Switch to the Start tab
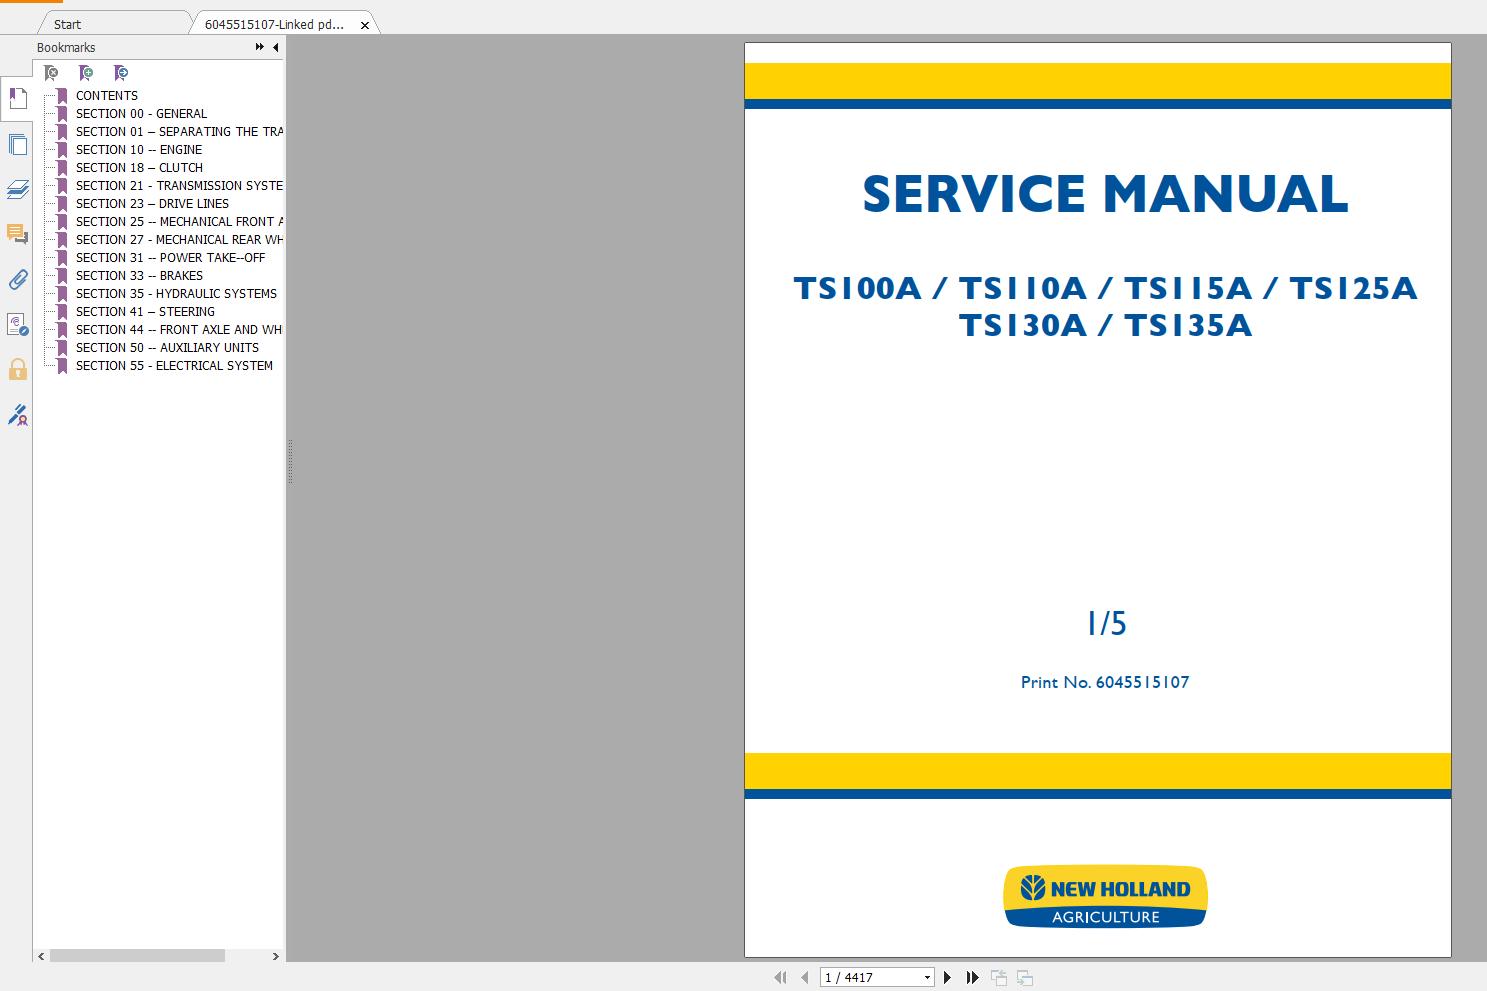Image resolution: width=1487 pixels, height=991 pixels. pos(68,24)
